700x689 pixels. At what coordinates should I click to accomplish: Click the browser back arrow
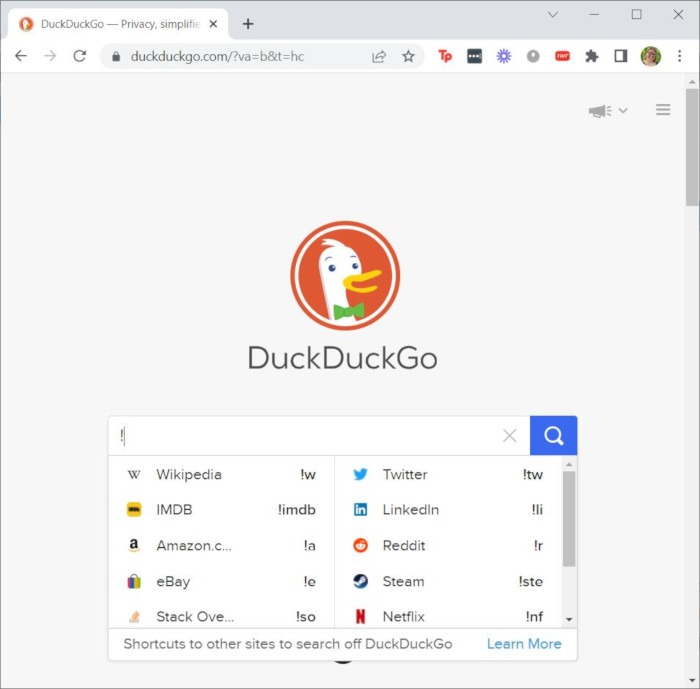point(21,56)
